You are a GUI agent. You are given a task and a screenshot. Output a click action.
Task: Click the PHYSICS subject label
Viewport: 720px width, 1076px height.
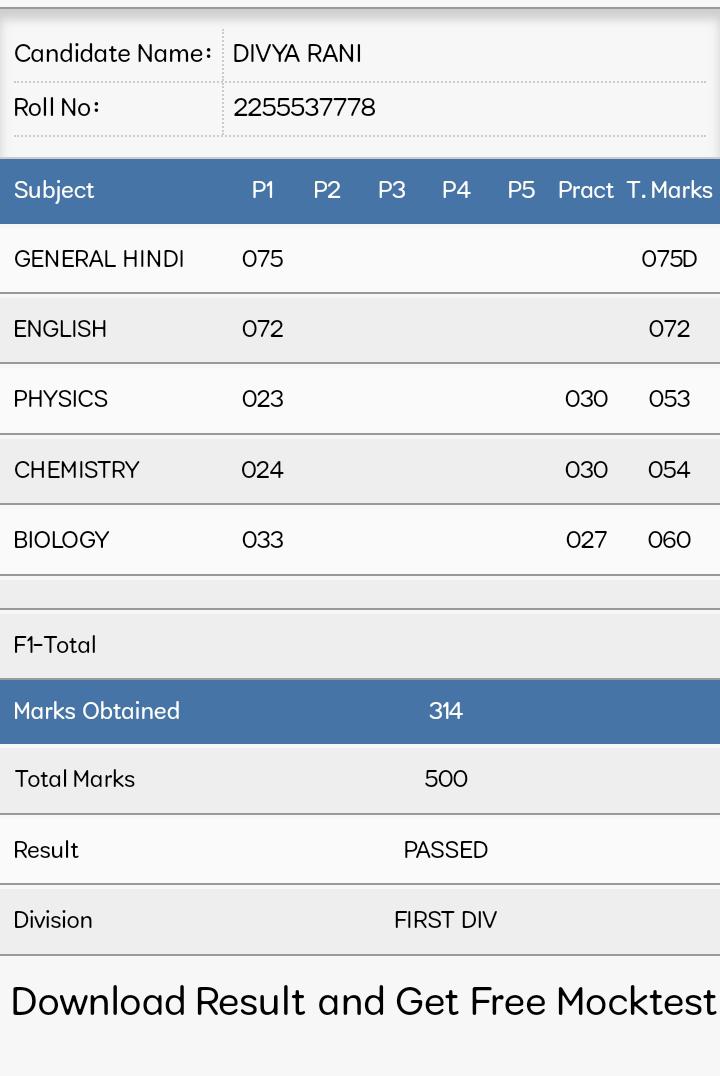pos(60,399)
